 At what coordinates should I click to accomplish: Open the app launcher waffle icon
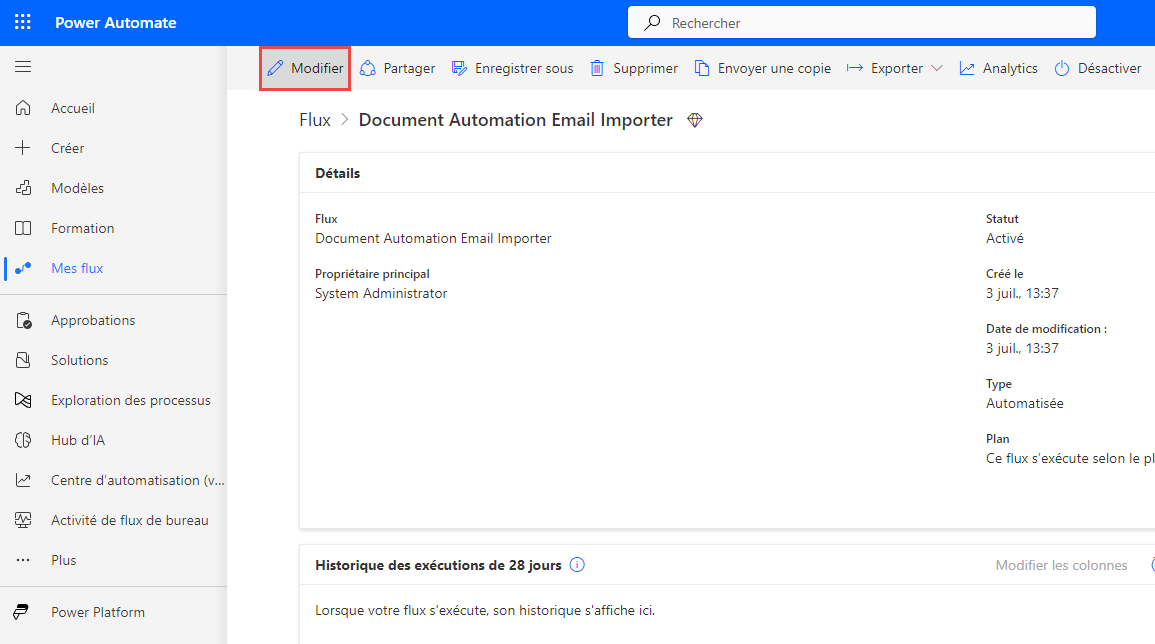(23, 22)
